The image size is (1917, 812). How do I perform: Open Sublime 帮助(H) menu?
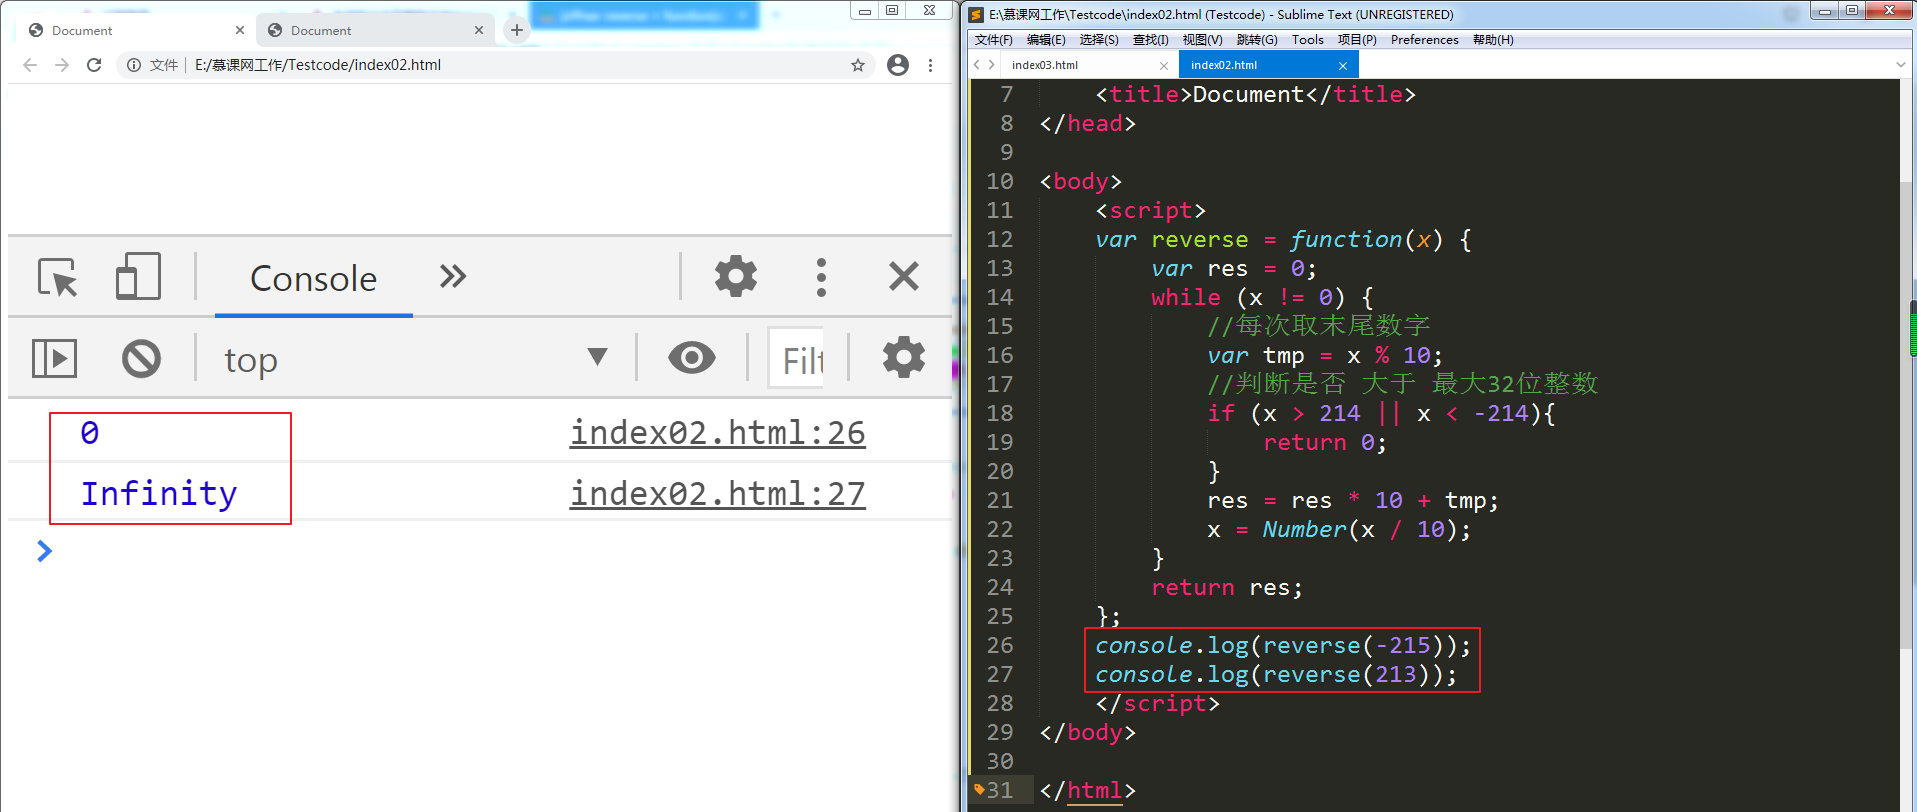(1493, 40)
